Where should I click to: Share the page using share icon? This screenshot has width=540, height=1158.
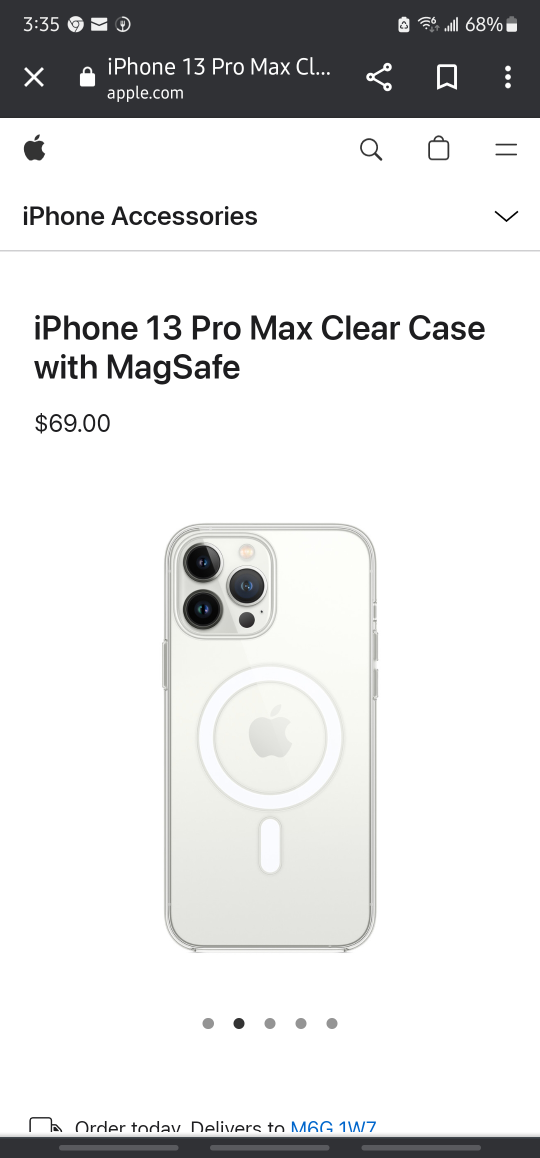[x=379, y=77]
